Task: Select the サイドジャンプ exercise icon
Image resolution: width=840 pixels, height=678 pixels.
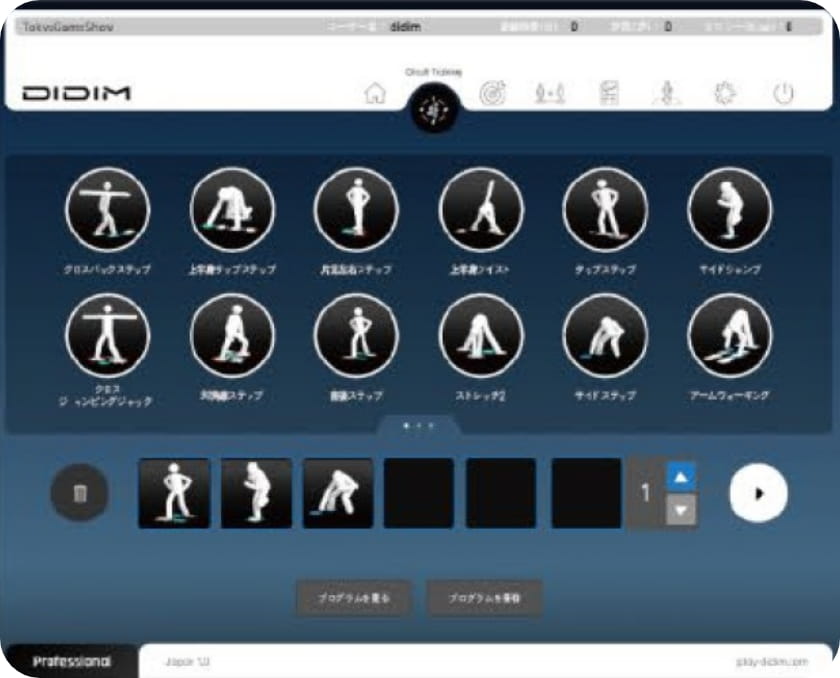Action: (x=730, y=210)
